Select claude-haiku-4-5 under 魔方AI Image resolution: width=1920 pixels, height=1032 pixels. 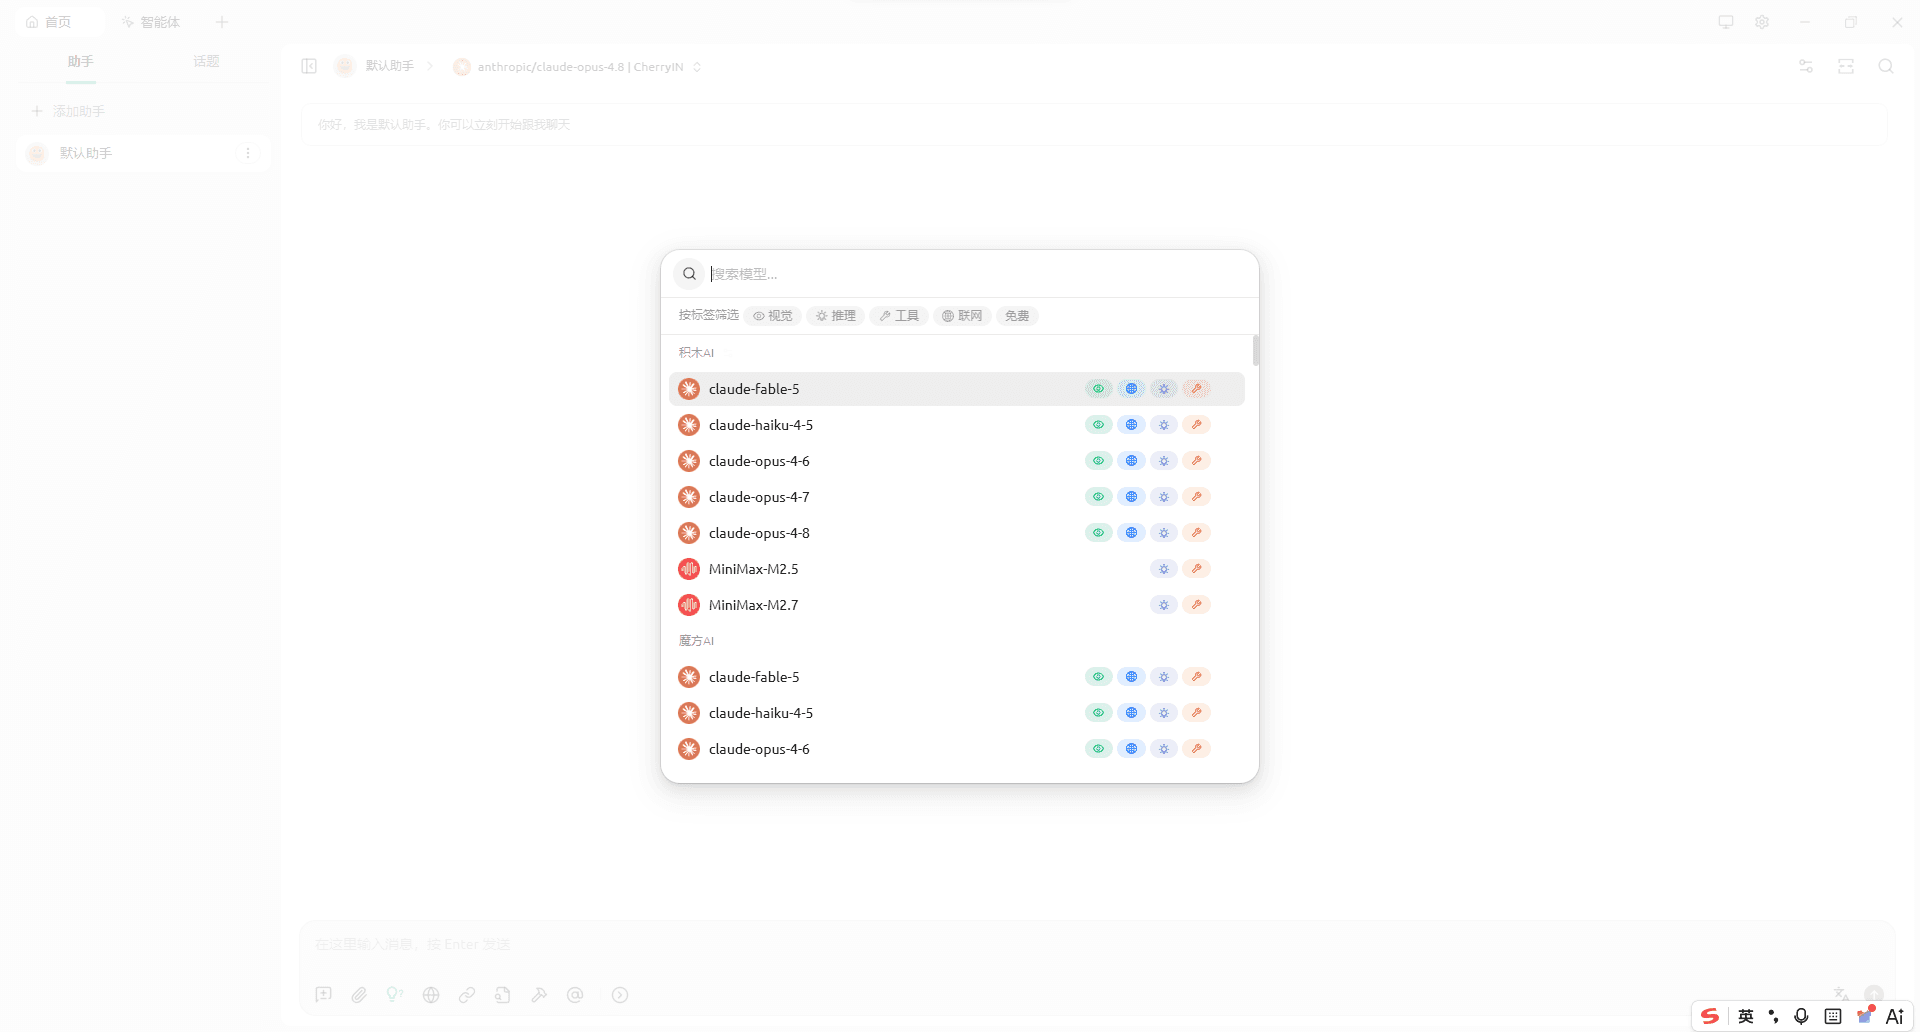pyautogui.click(x=957, y=713)
